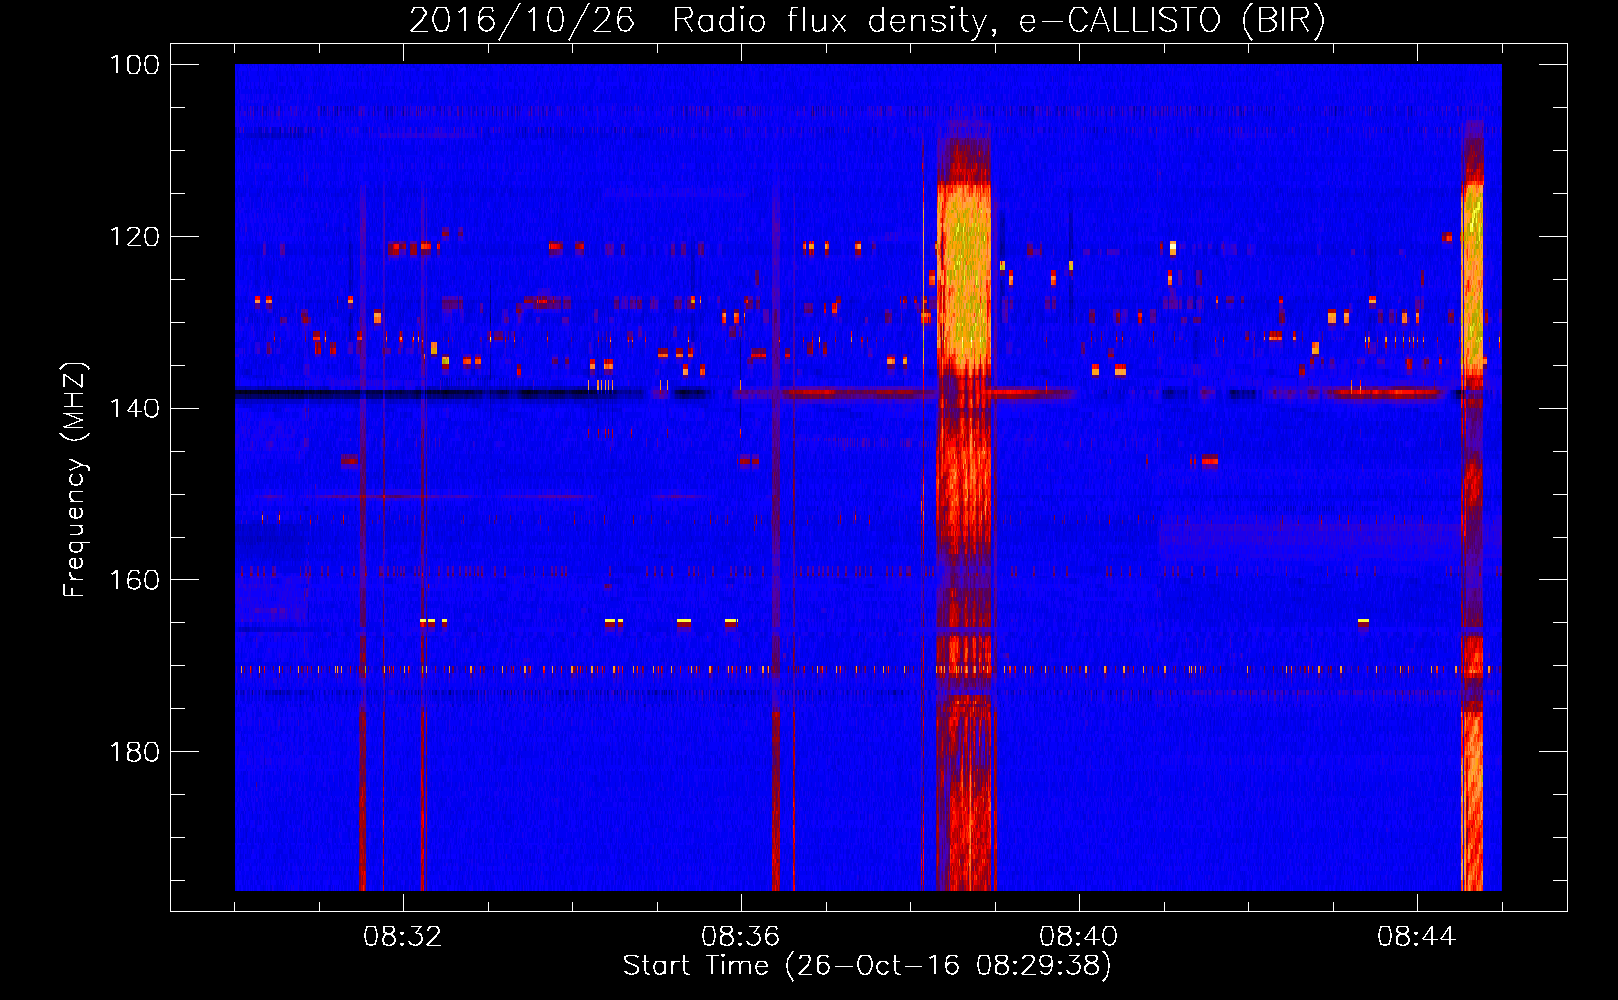Click the 100 frequency tick label

134,65
